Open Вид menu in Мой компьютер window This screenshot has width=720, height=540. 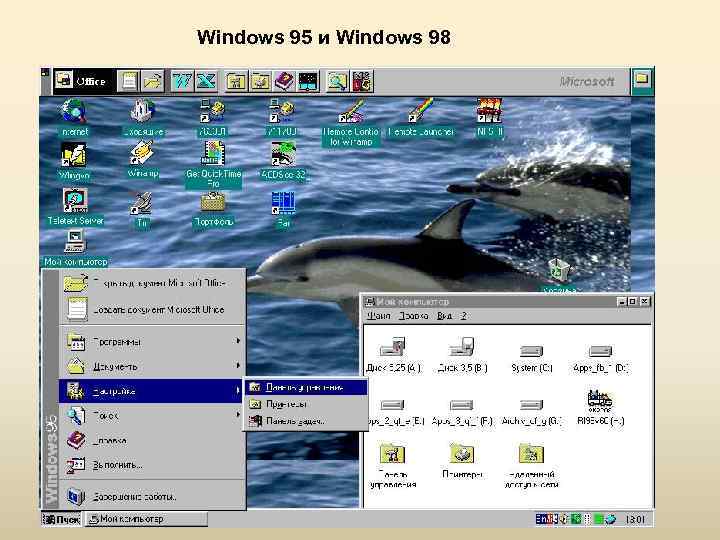(x=444, y=316)
